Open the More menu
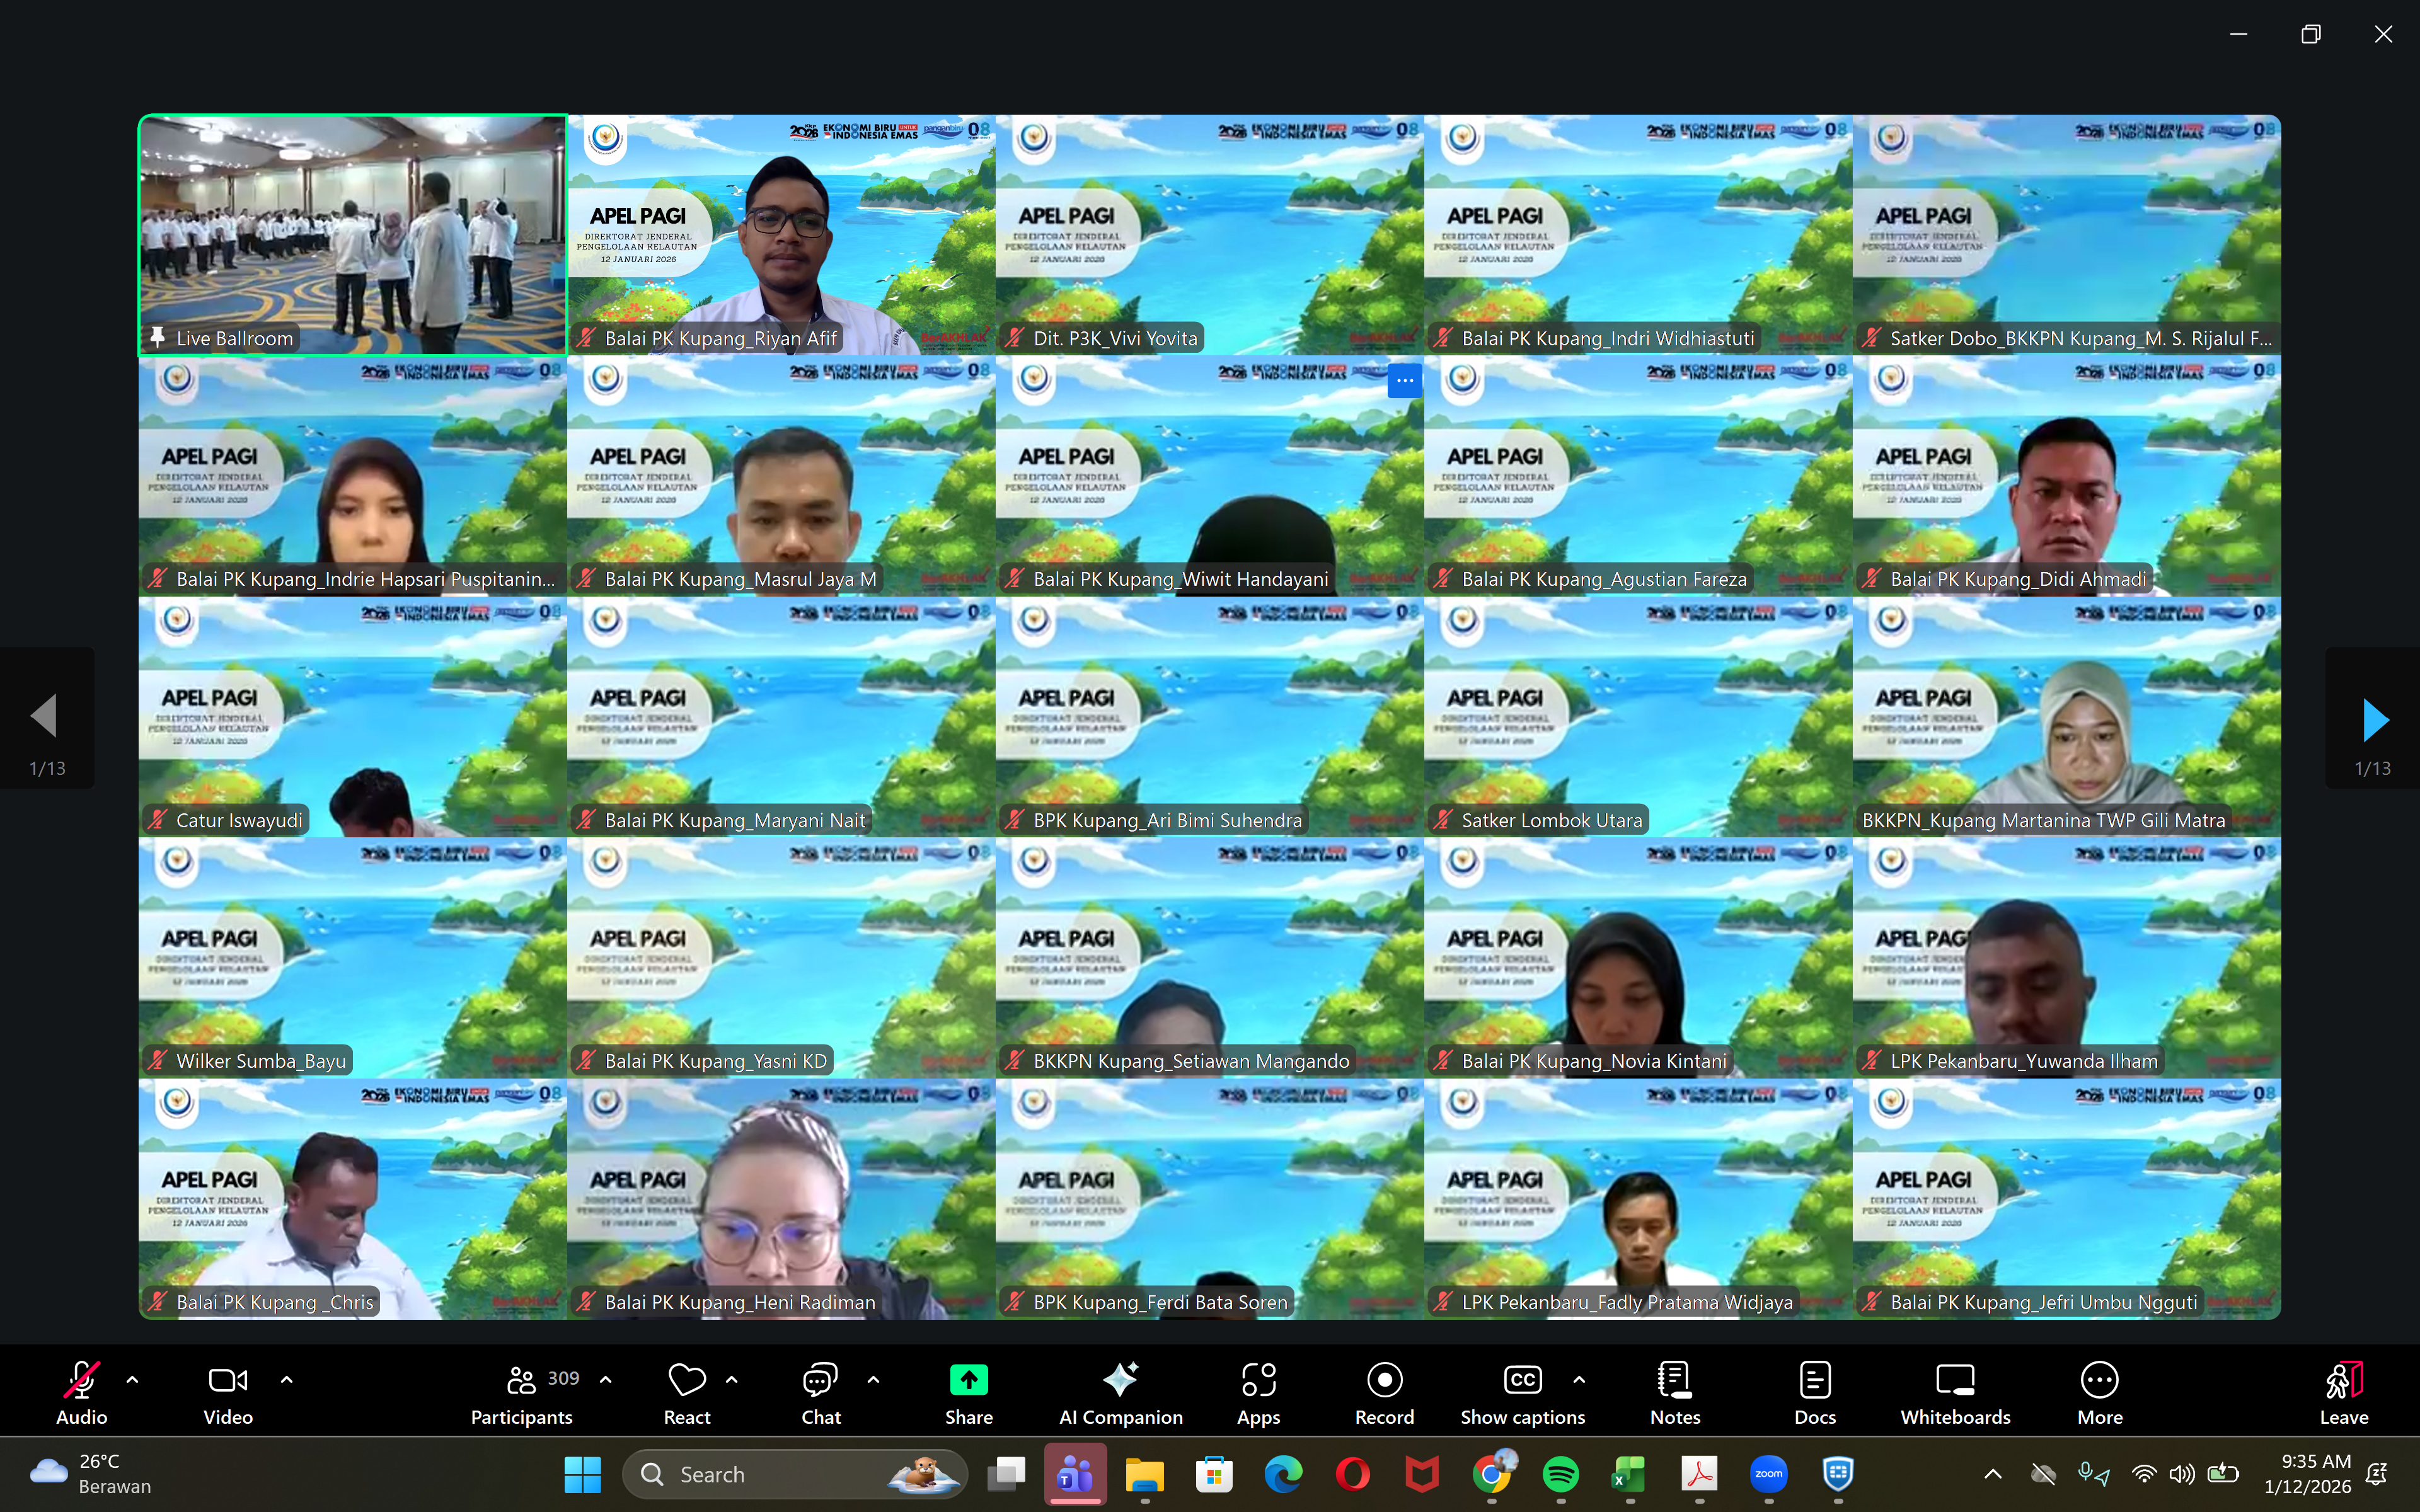The height and width of the screenshot is (1512, 2420). pyautogui.click(x=2099, y=1392)
